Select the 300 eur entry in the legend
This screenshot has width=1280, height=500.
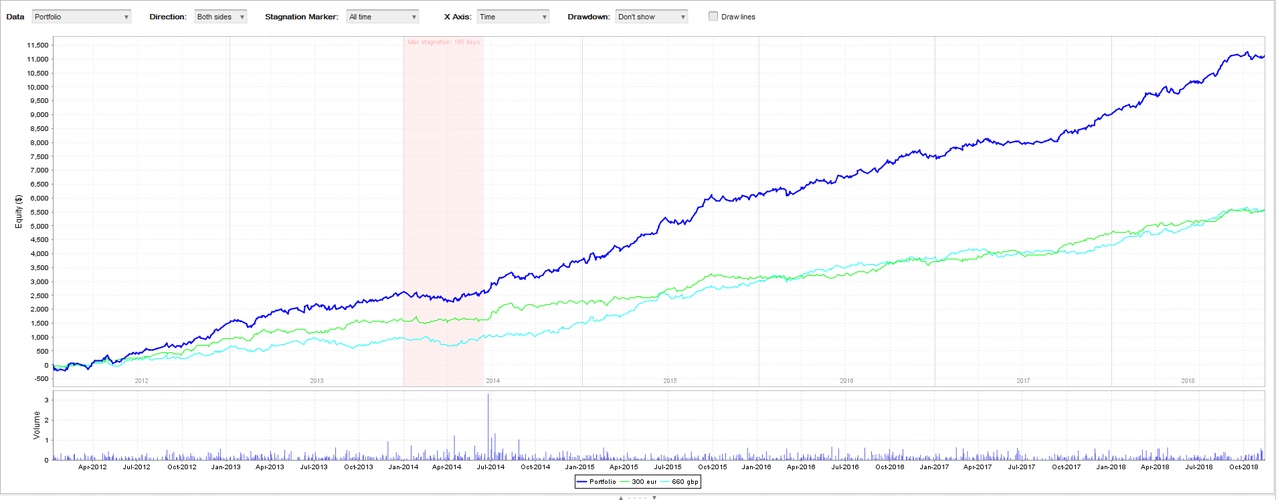(640, 482)
